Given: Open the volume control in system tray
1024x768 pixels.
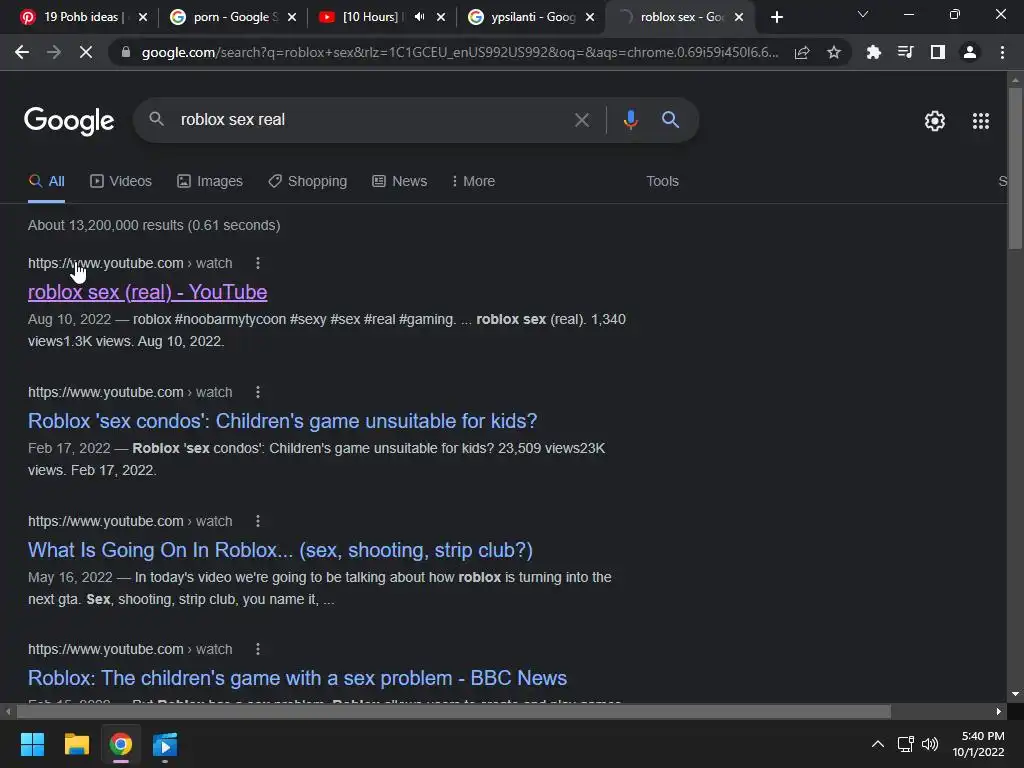Looking at the screenshot, I should point(930,744).
